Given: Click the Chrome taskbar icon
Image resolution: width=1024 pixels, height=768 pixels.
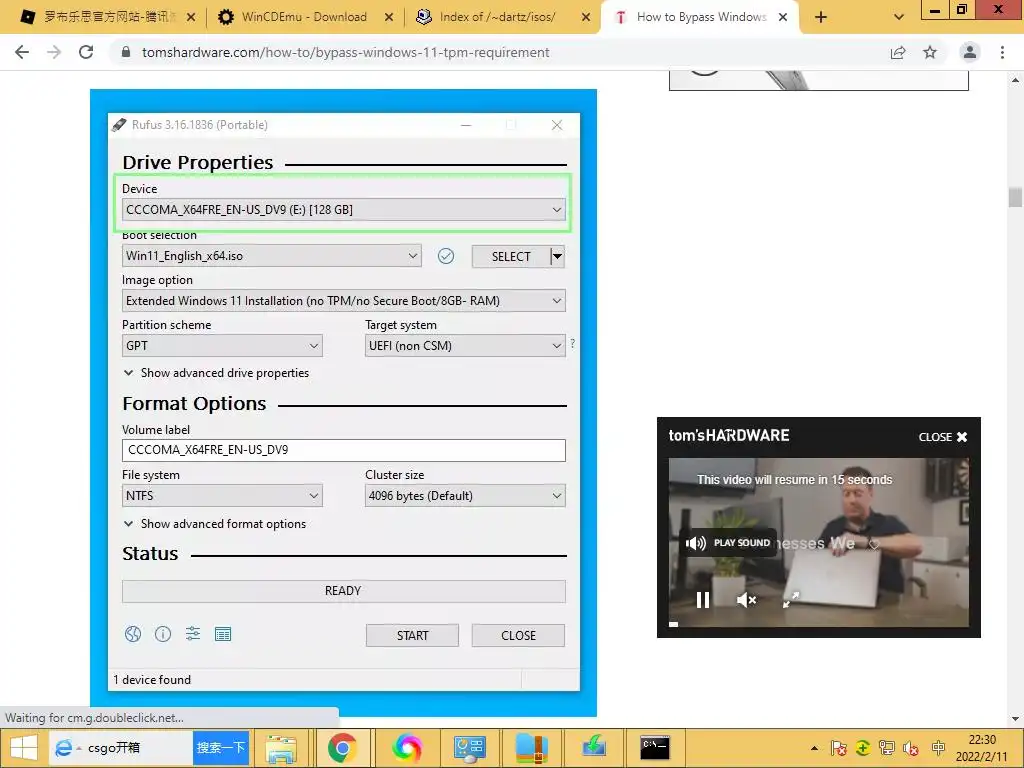Looking at the screenshot, I should click(x=342, y=748).
